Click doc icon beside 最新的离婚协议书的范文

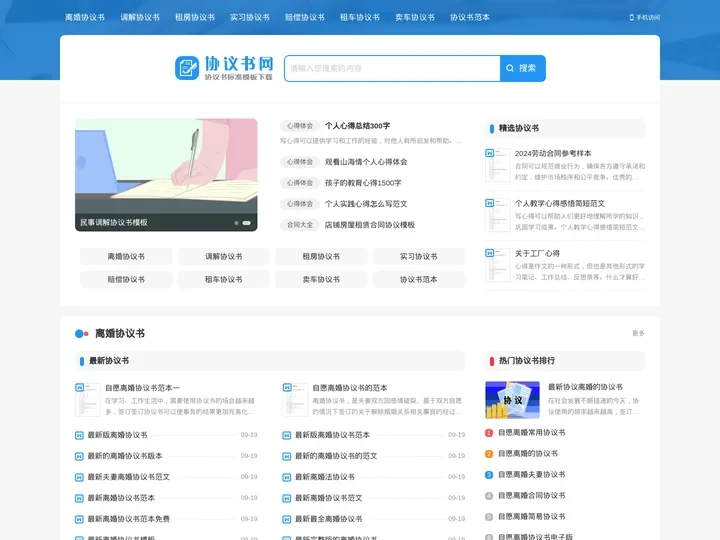[287, 456]
